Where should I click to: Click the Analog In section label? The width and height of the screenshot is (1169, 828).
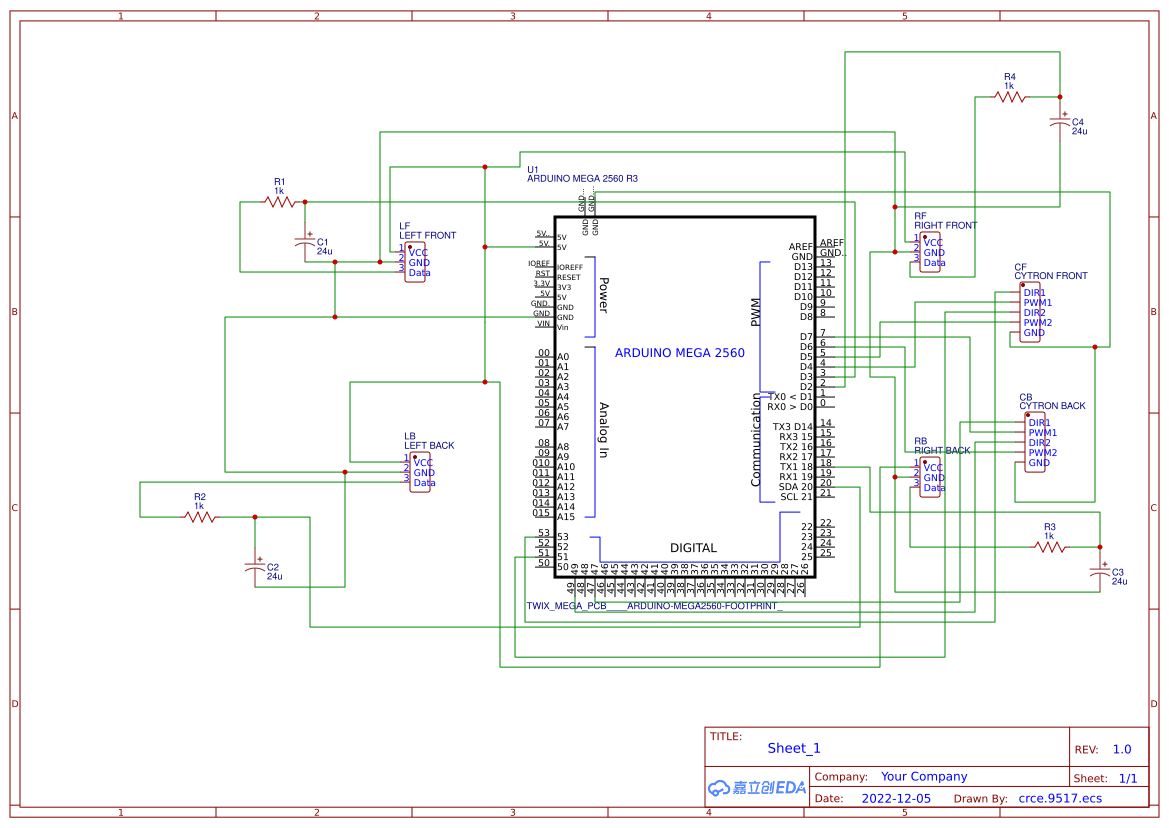(604, 430)
